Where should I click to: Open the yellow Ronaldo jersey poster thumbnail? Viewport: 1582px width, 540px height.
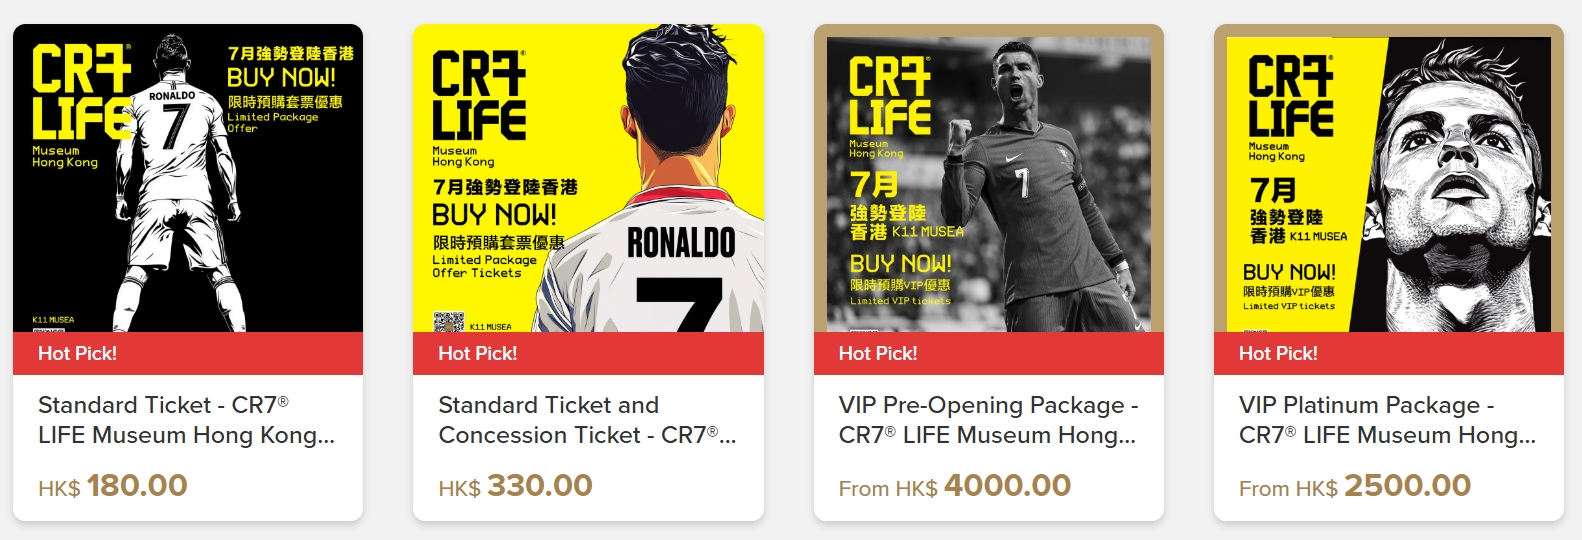588,178
